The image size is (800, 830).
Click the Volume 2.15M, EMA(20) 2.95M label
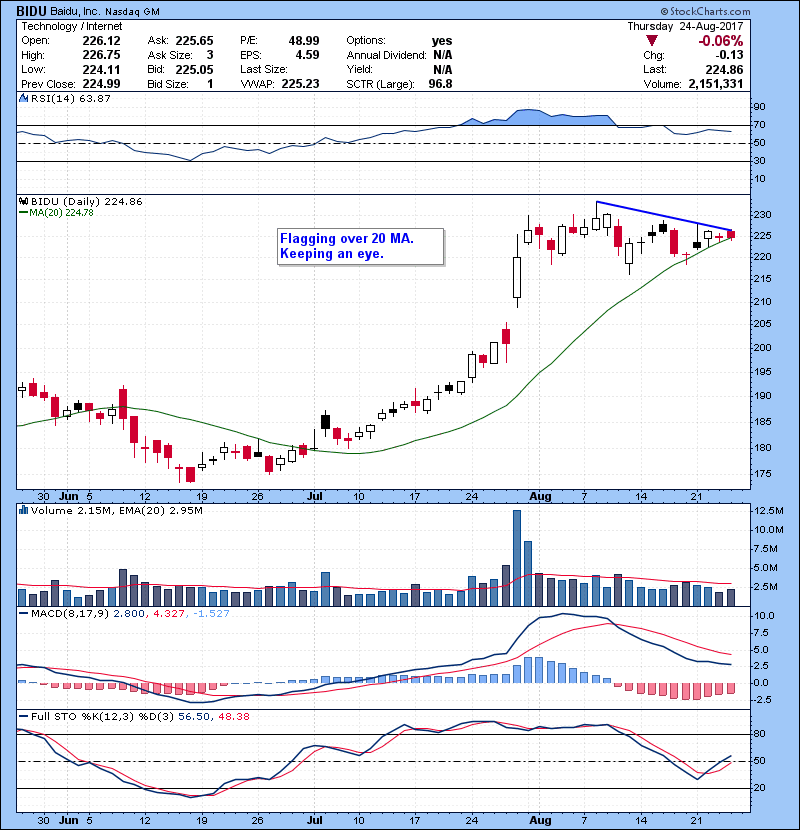click(x=116, y=510)
